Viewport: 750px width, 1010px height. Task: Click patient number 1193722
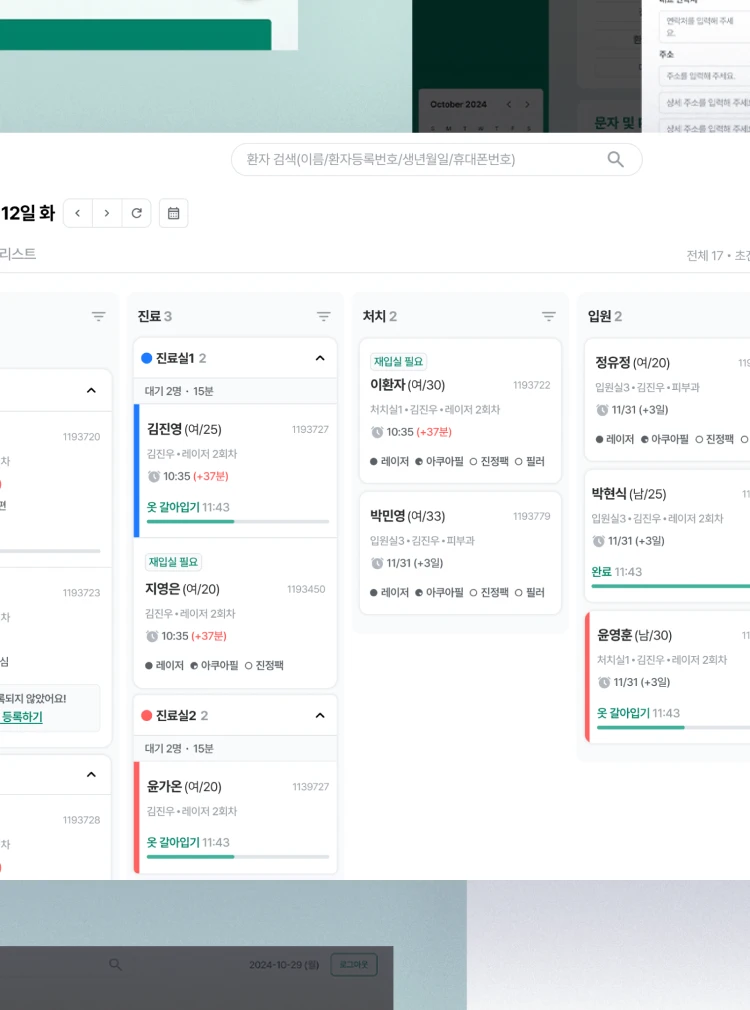point(532,385)
